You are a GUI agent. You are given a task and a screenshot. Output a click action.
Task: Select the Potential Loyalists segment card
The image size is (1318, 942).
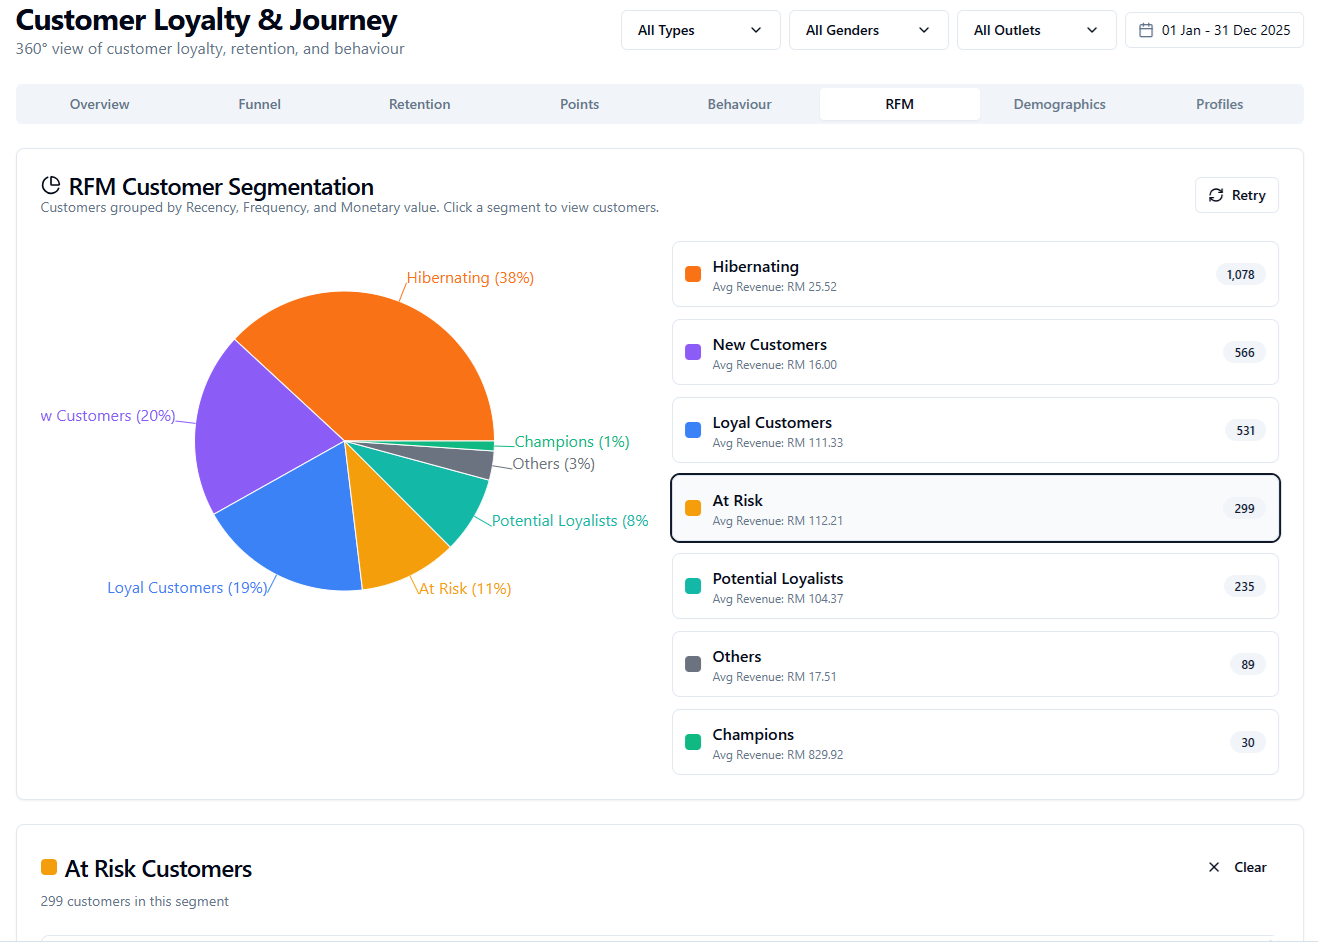click(x=975, y=586)
